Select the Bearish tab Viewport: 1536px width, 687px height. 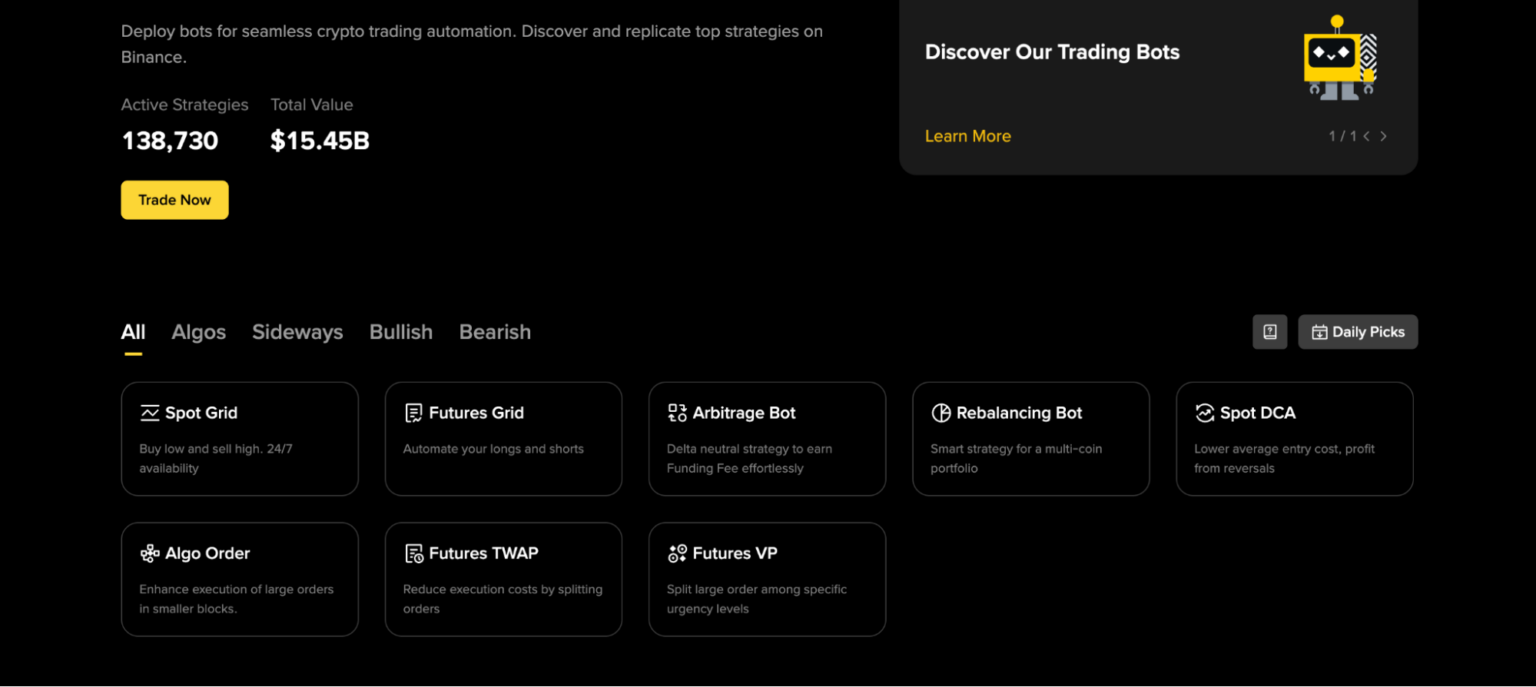495,332
